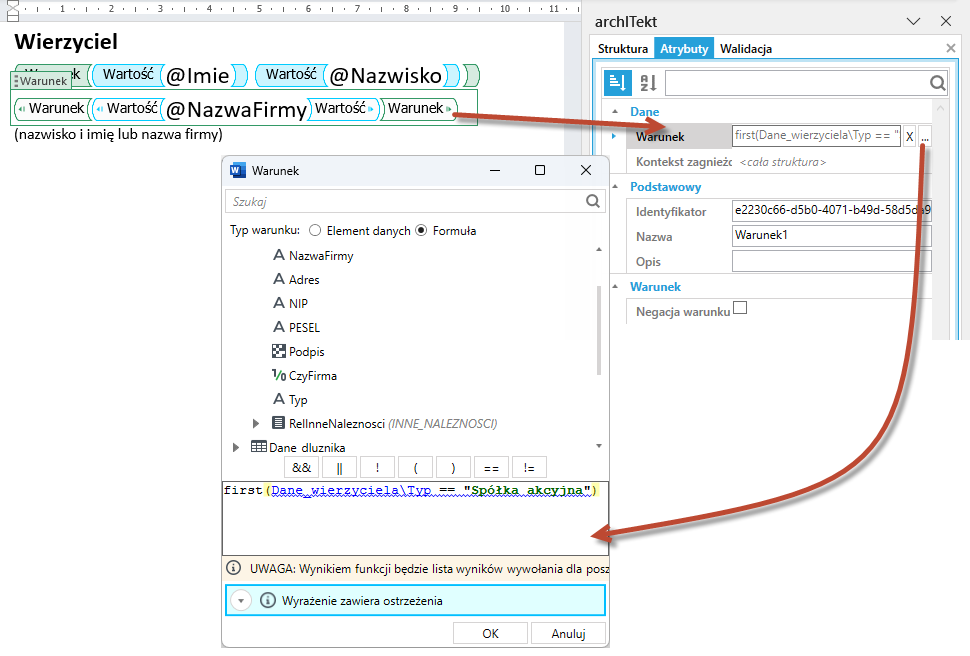Expand the RelInneNaleznosci tree node
The height and width of the screenshot is (656, 970).
click(x=255, y=423)
